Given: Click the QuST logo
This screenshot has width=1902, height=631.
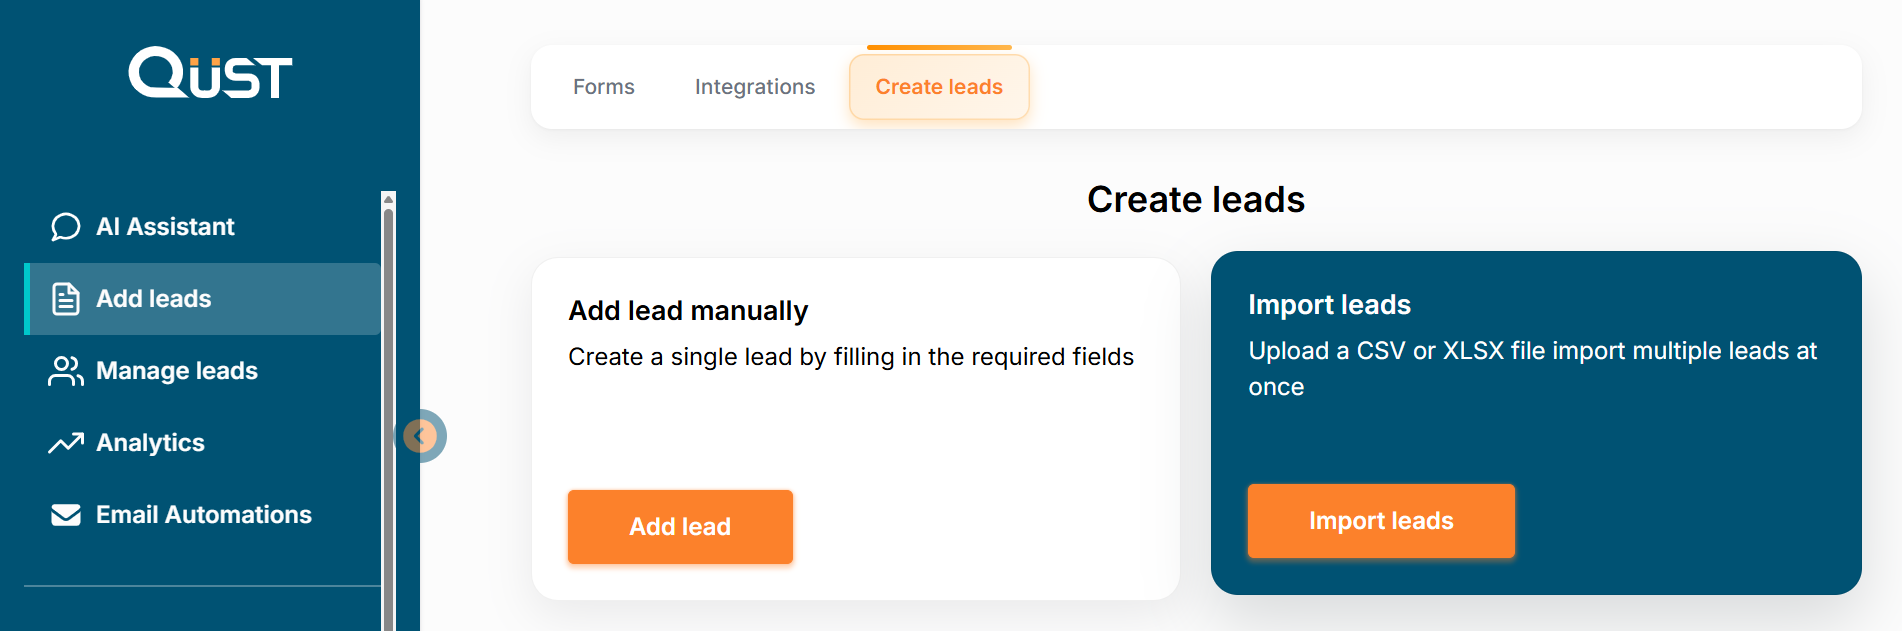Looking at the screenshot, I should [210, 73].
